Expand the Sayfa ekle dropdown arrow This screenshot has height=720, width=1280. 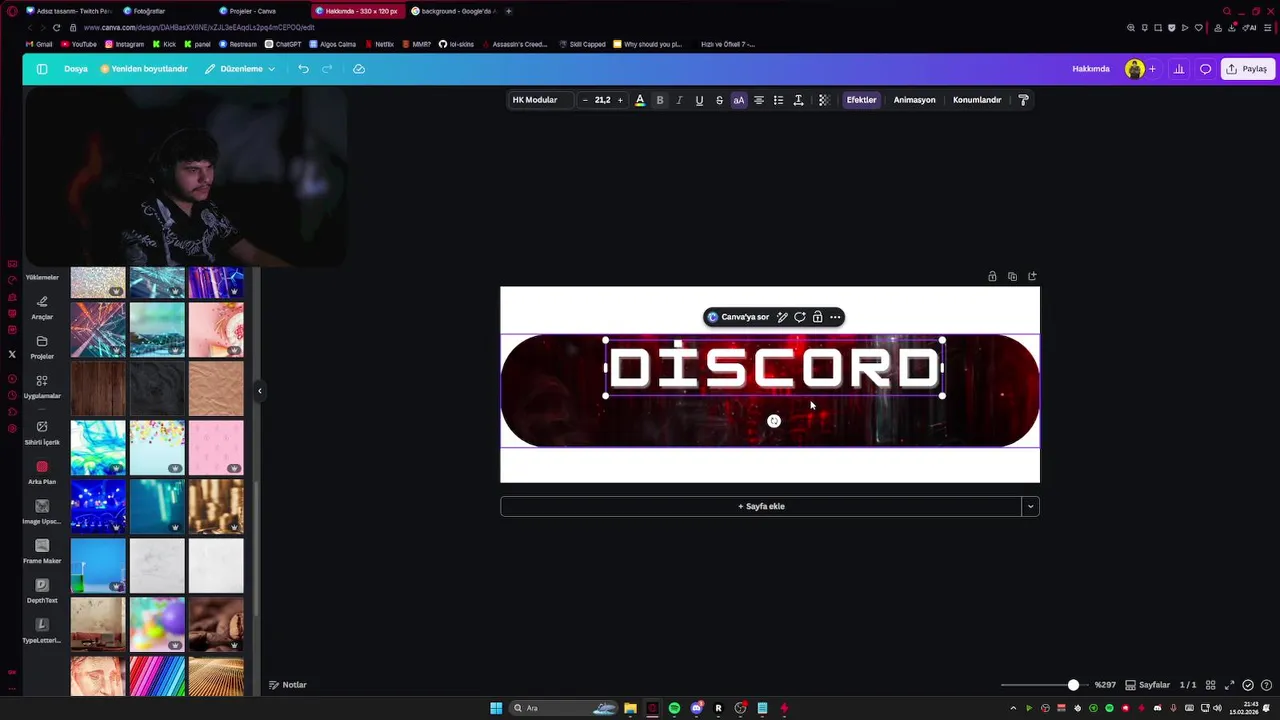[1031, 506]
